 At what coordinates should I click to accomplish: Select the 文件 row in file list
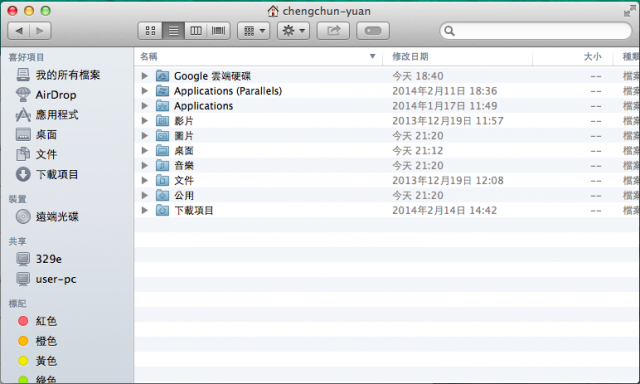(x=387, y=180)
